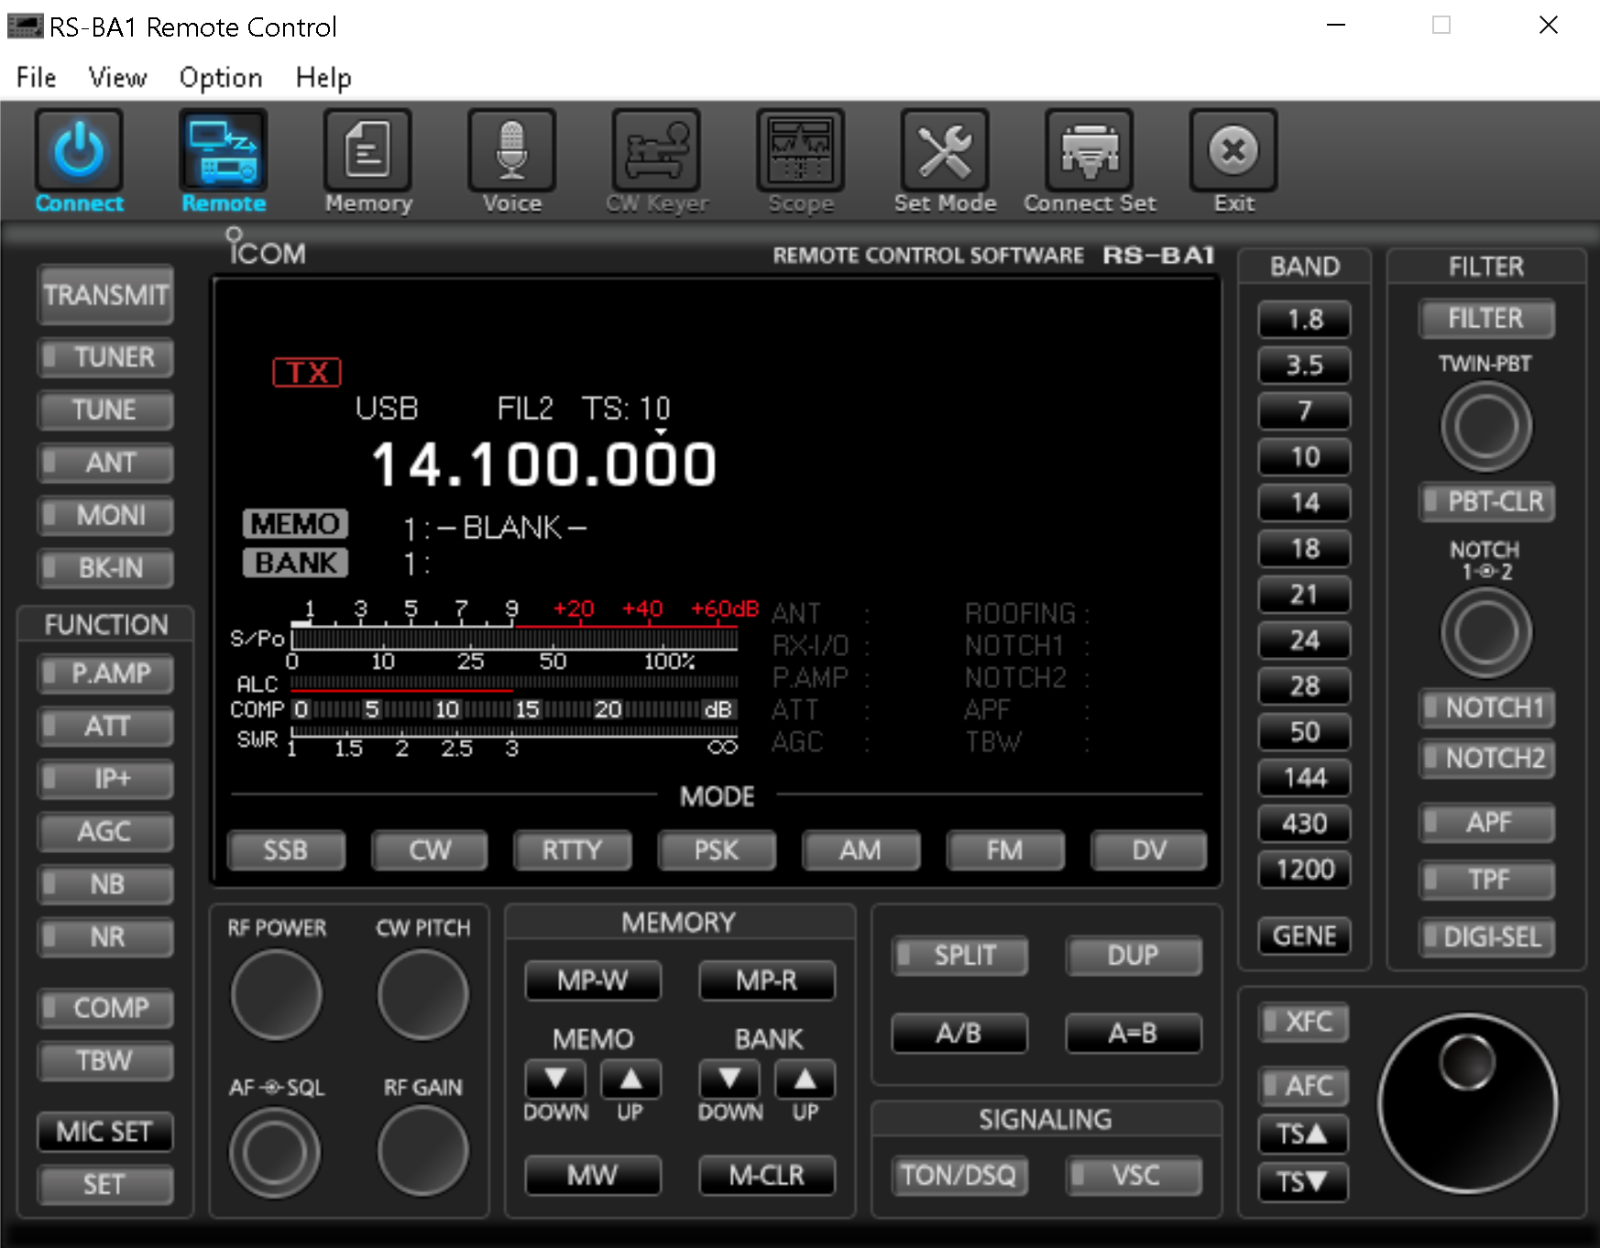This screenshot has height=1248, width=1600.
Task: Select RTTY mode
Action: (x=573, y=850)
